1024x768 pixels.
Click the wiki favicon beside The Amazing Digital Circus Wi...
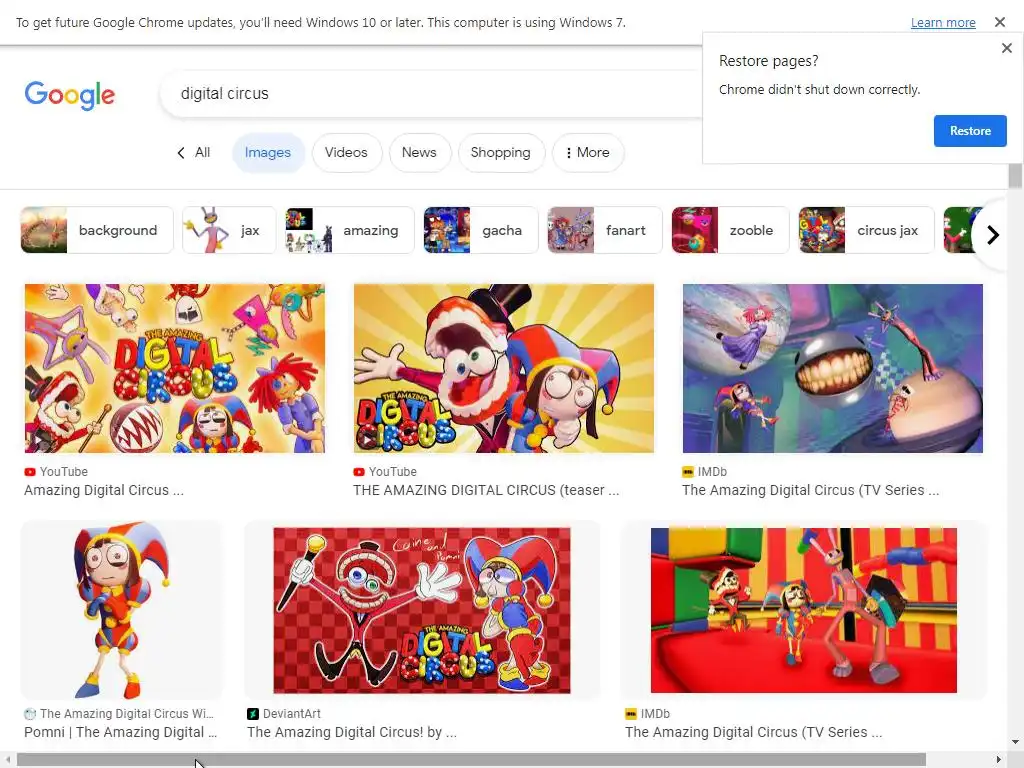tap(30, 714)
